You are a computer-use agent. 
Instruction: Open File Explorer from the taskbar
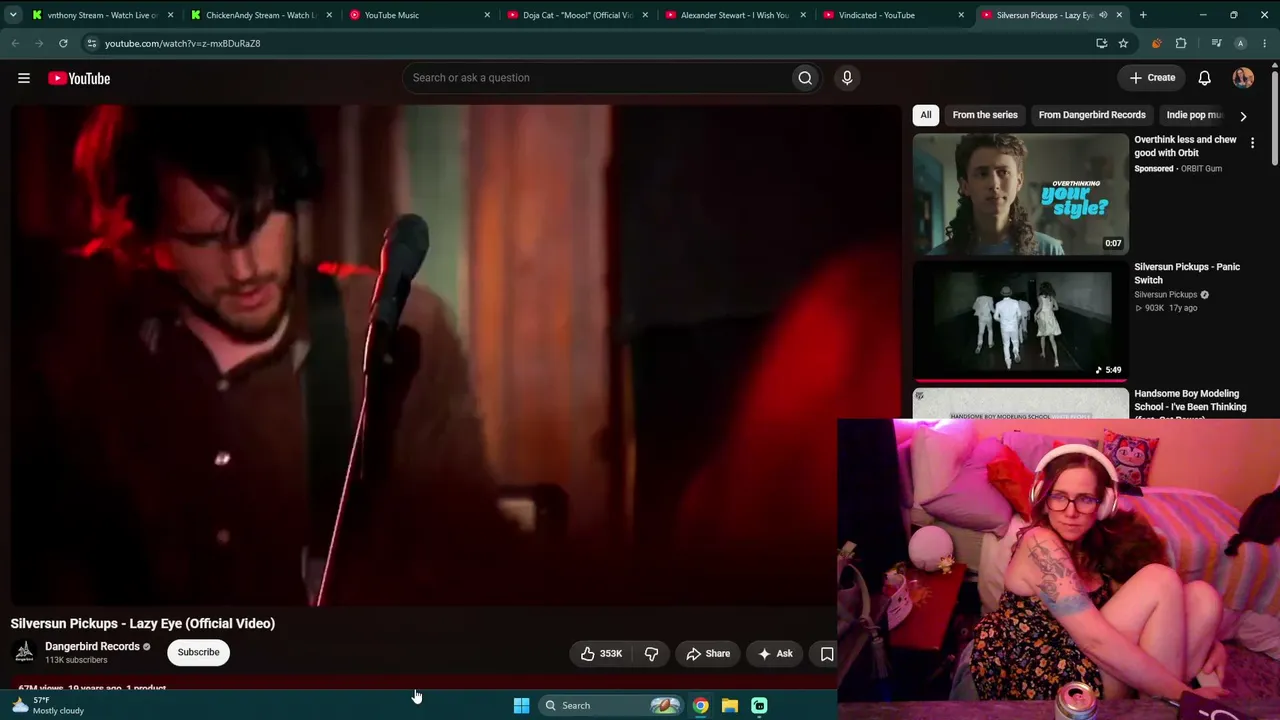coord(730,705)
